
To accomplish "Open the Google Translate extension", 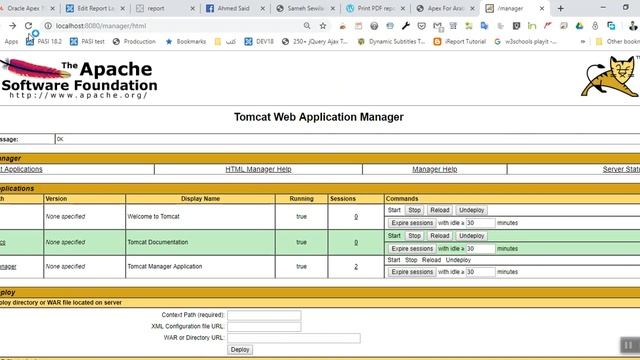I will pyautogui.click(x=484, y=26).
